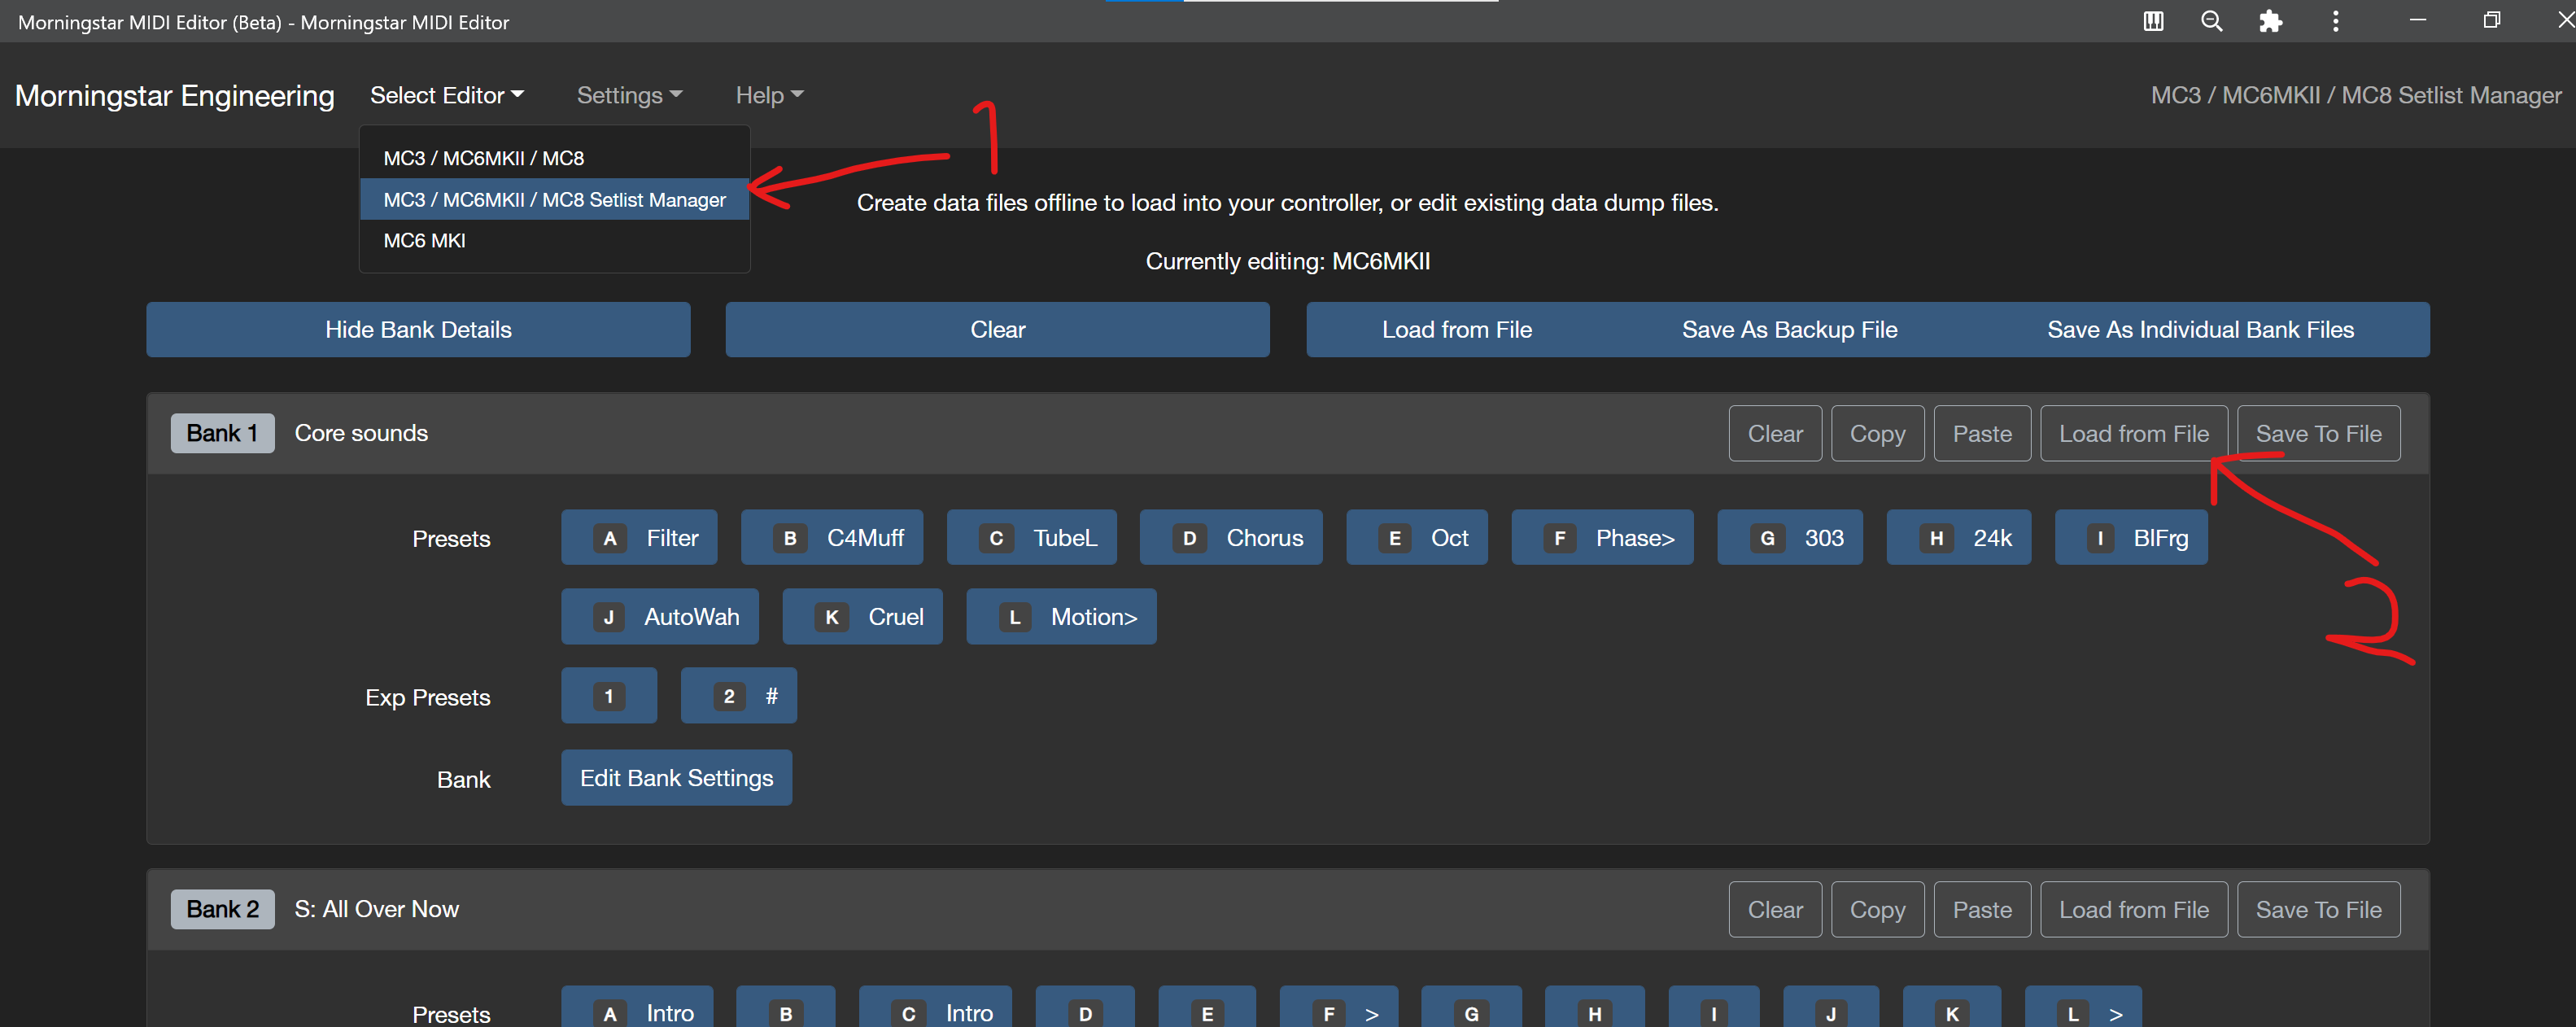
Task: Click the Bank 1 label badge
Action: coord(222,433)
